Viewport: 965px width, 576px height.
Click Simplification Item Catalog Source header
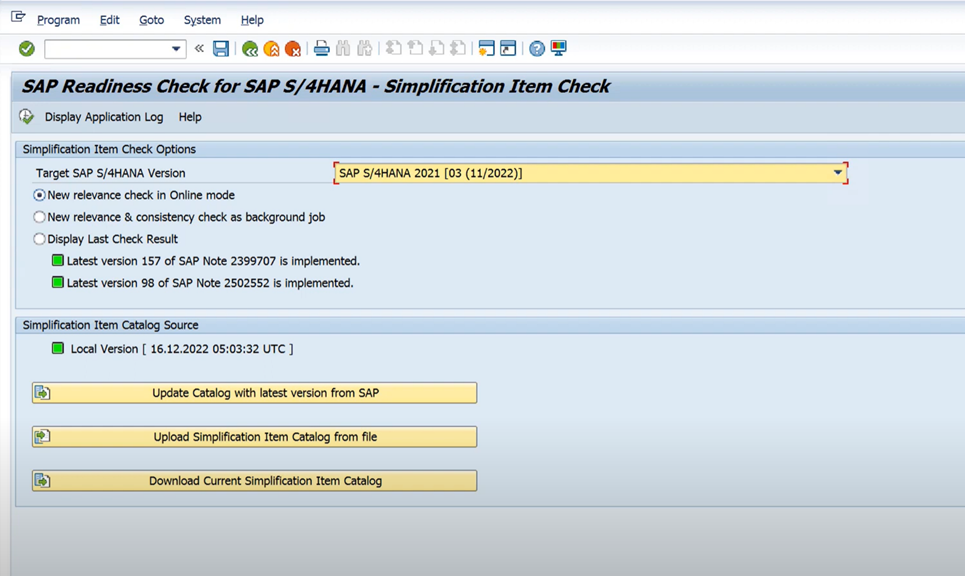pos(110,325)
